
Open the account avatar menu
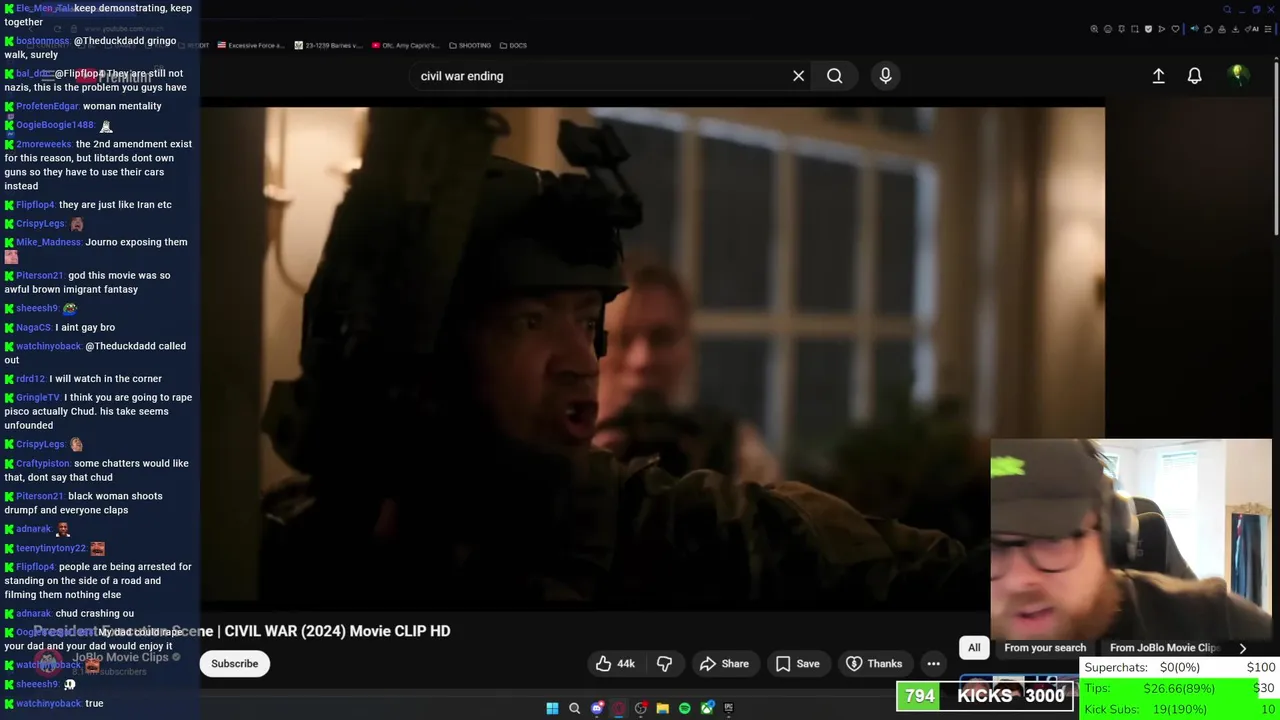pos(1238,76)
